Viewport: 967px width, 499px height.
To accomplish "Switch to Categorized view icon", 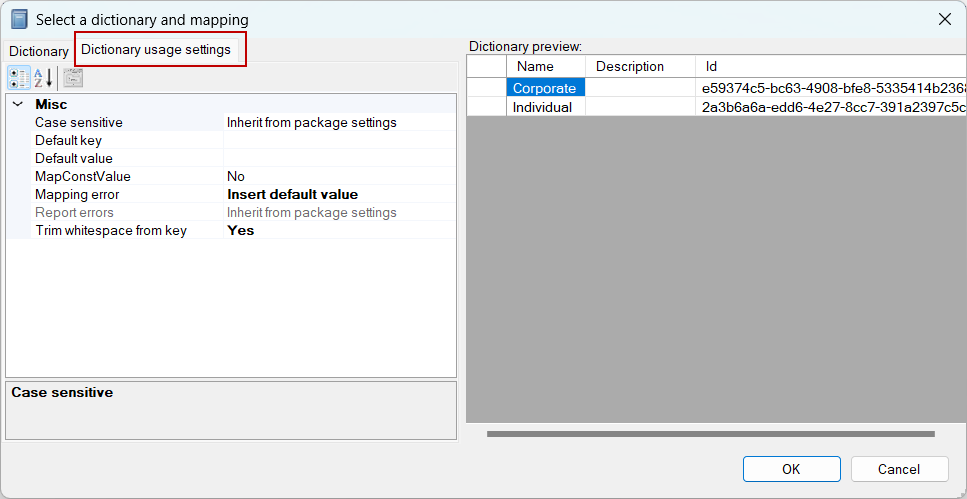I will (x=19, y=78).
